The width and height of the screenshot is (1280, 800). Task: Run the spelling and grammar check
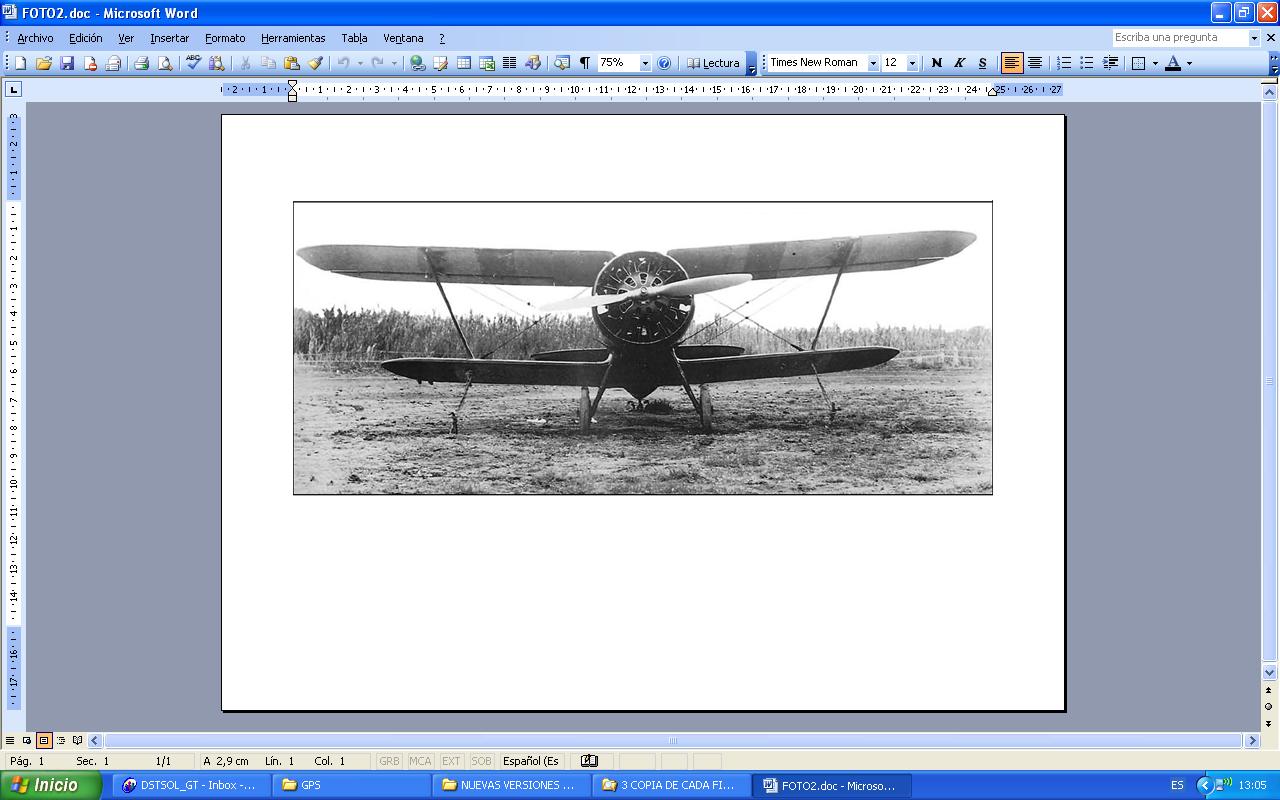click(194, 63)
